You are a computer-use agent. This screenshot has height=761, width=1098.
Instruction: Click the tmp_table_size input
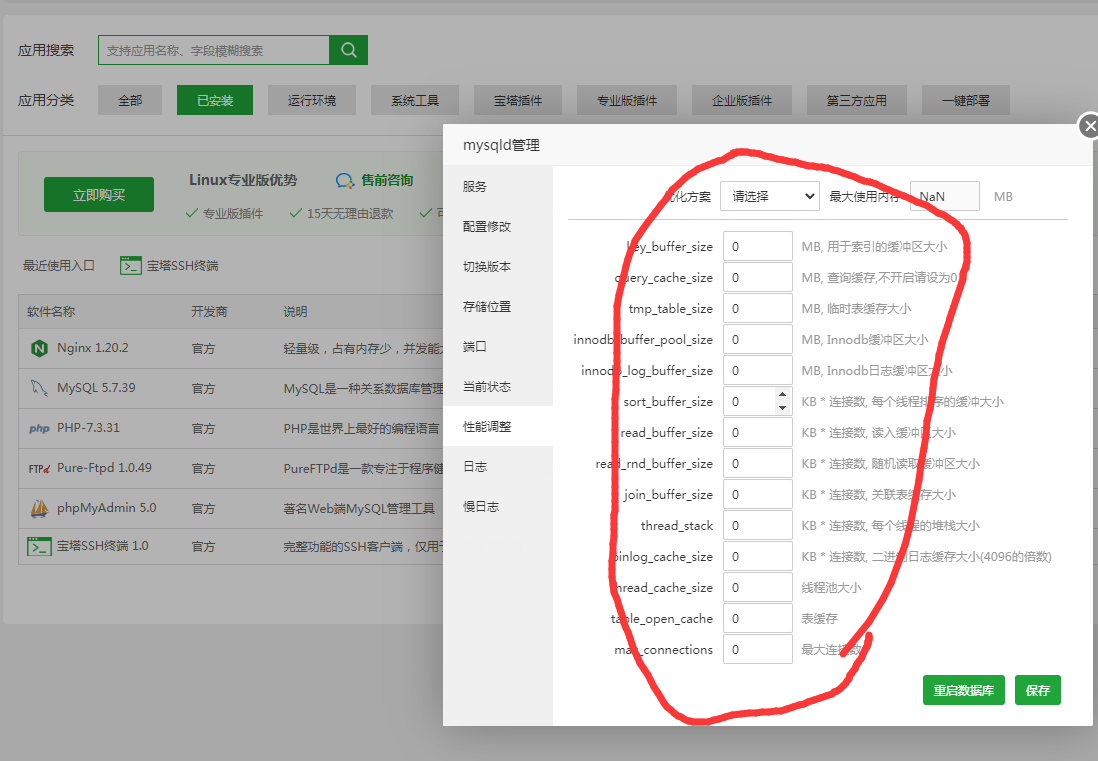[x=758, y=309]
